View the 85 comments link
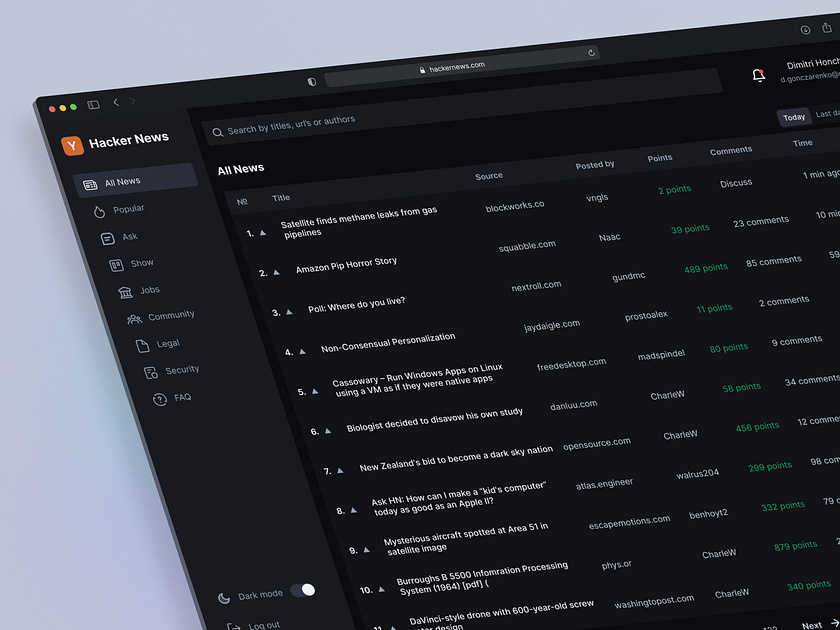The height and width of the screenshot is (630, 840). (772, 260)
